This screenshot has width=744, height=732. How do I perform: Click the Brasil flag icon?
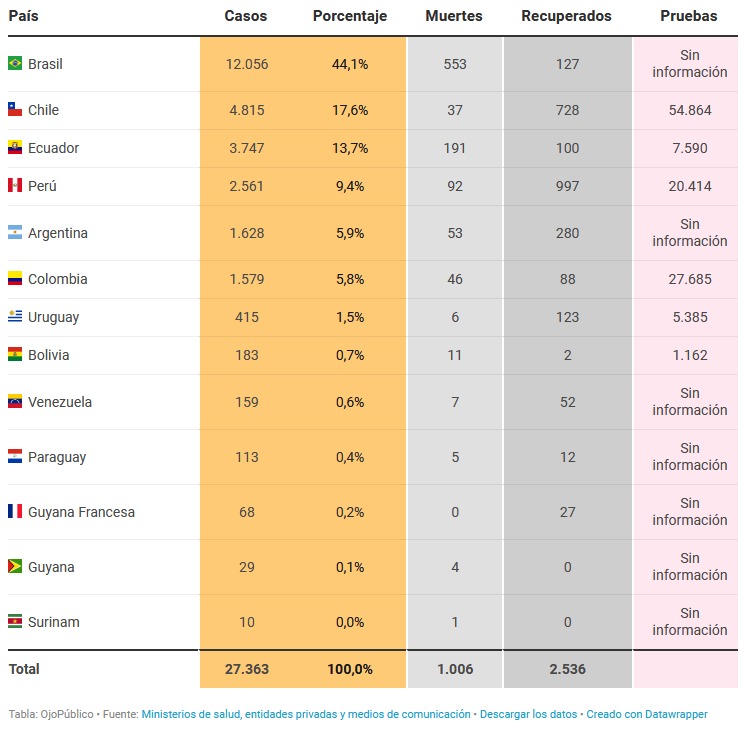[15, 64]
